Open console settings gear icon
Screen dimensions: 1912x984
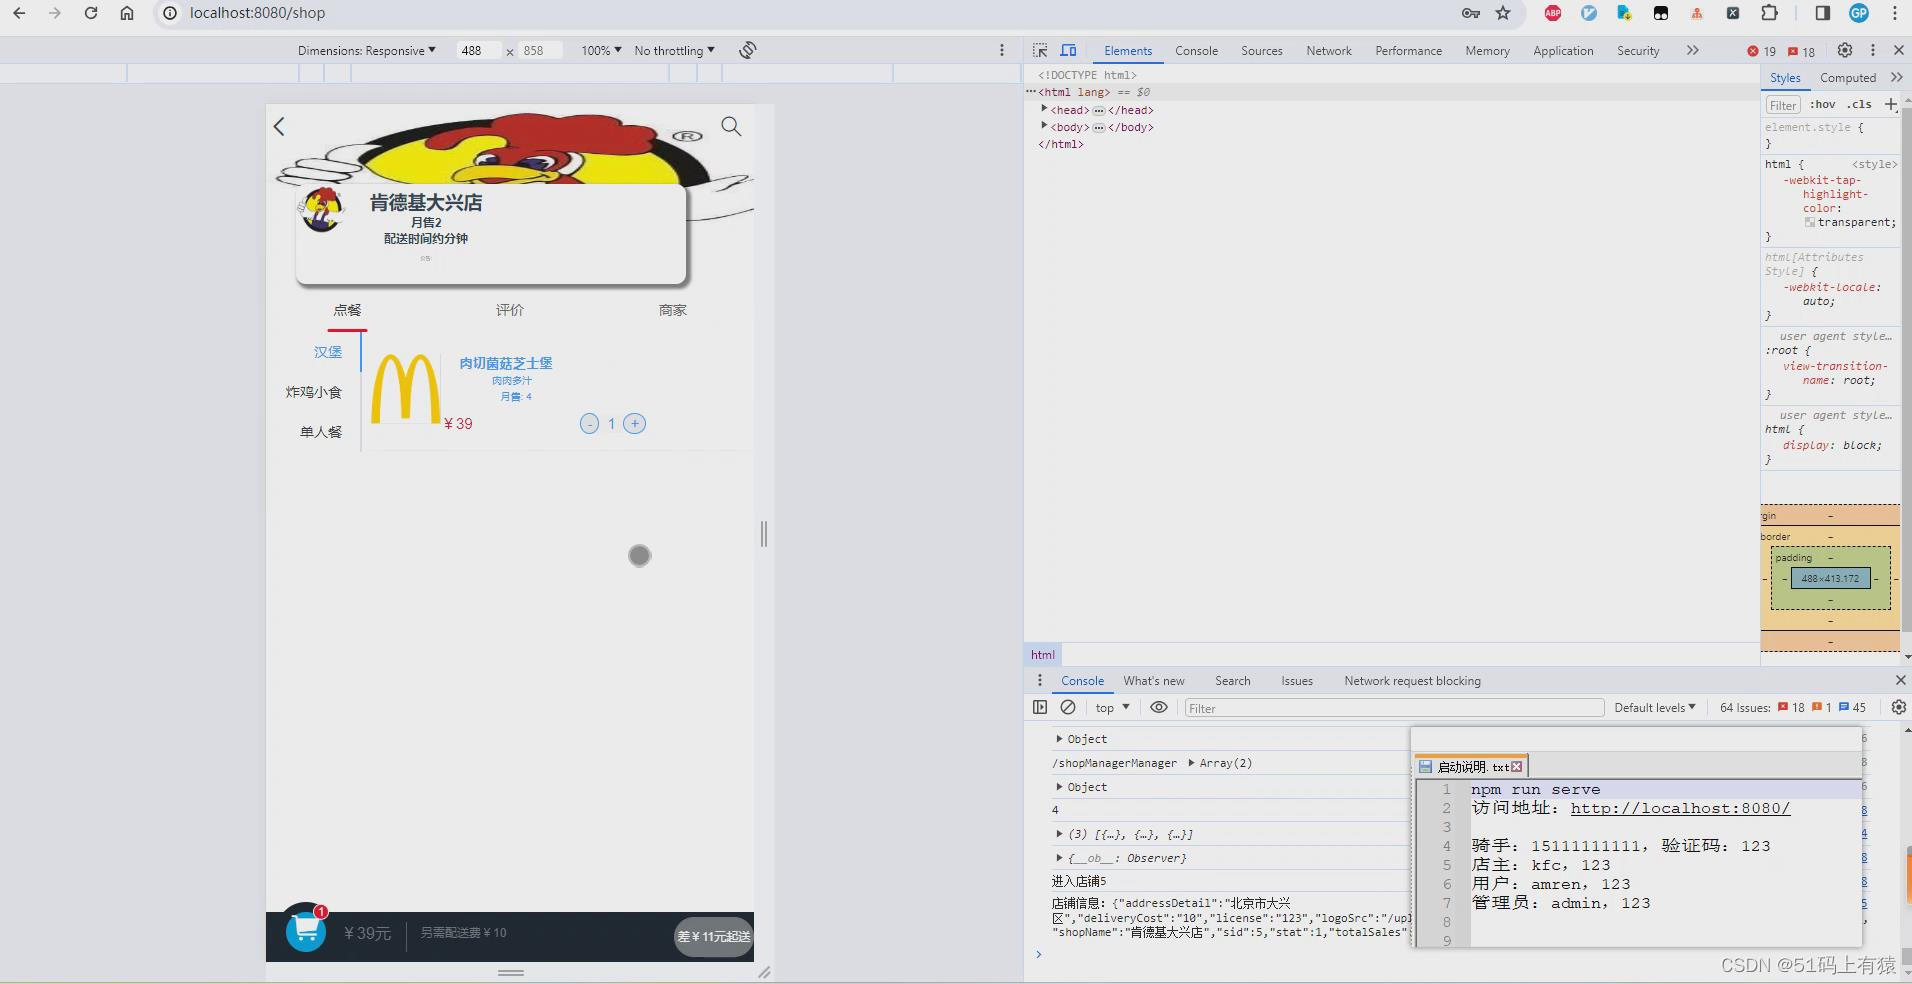pyautogui.click(x=1898, y=707)
